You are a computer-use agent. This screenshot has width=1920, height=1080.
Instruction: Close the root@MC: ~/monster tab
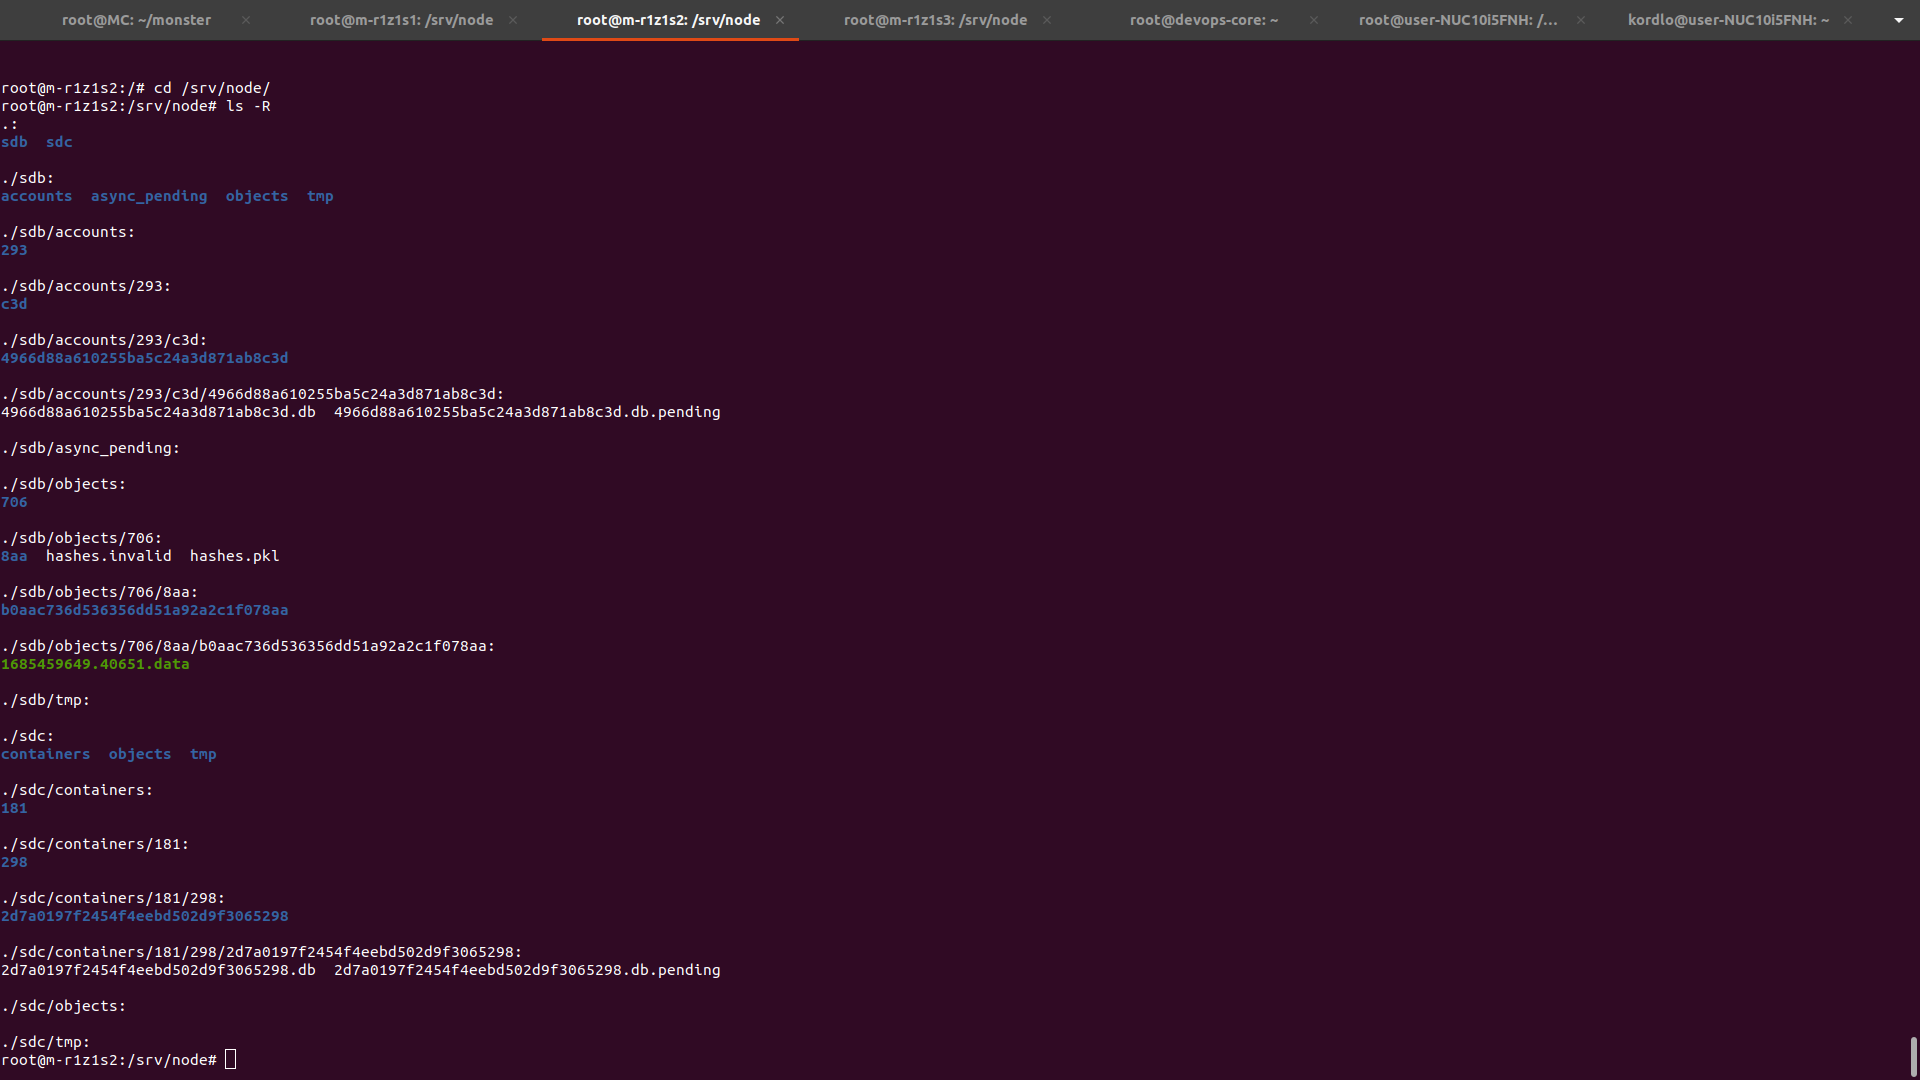[x=246, y=20]
